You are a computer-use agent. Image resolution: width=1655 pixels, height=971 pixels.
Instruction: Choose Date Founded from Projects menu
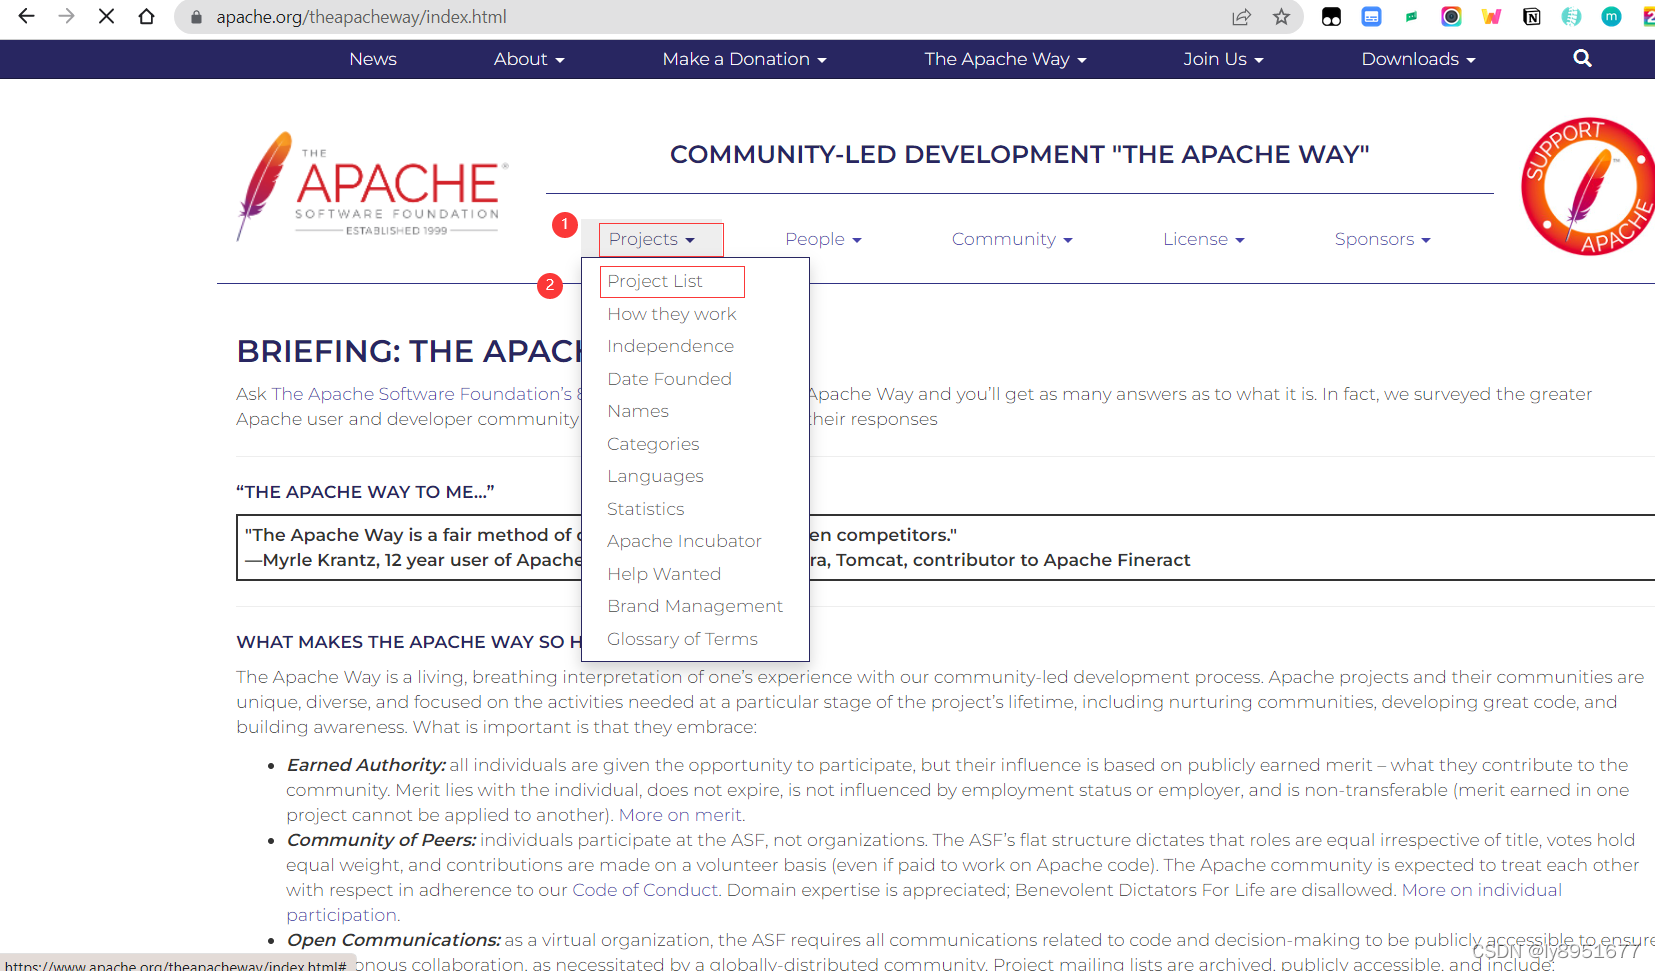point(669,379)
